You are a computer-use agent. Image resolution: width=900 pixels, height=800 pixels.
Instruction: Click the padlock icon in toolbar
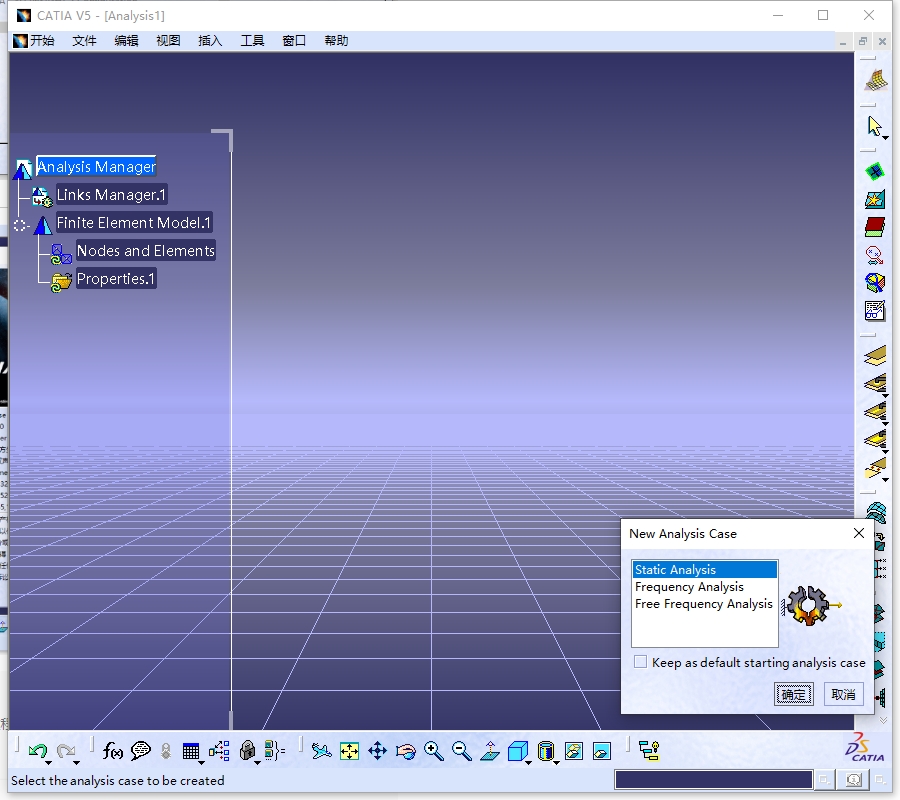[x=247, y=751]
